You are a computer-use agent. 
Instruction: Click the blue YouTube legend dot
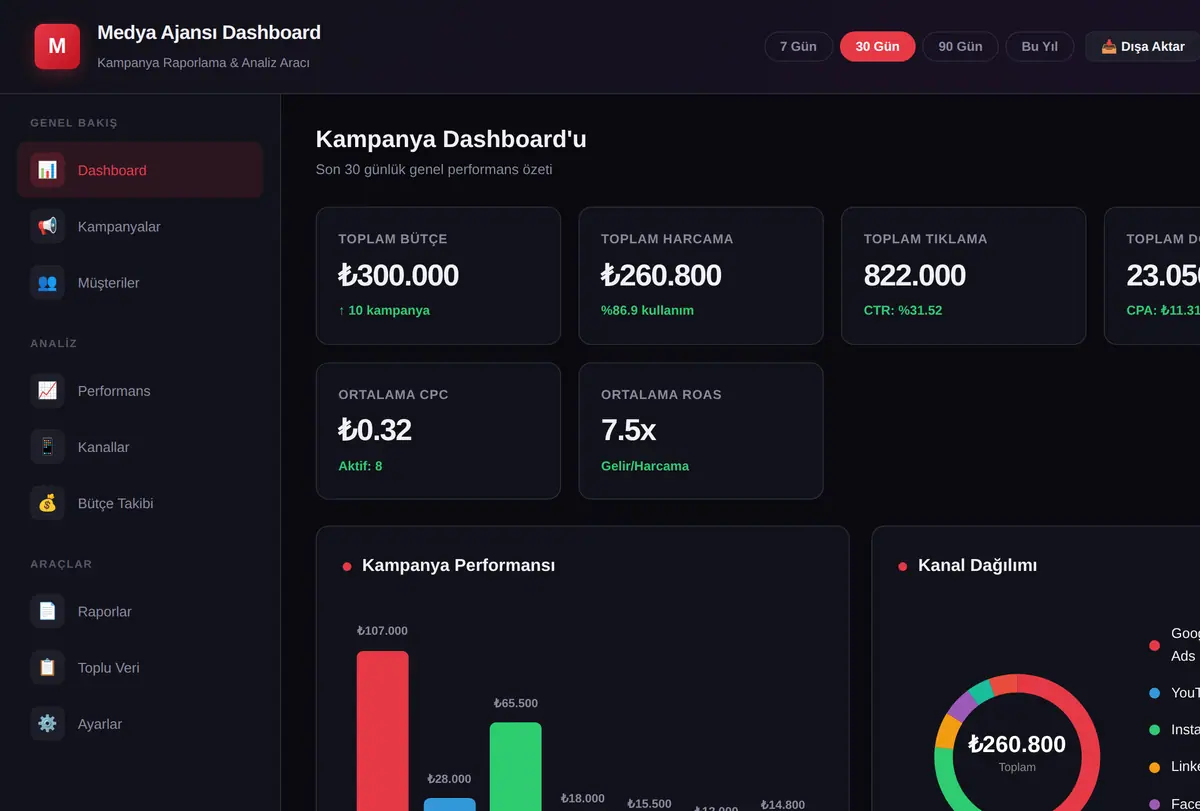(x=1154, y=692)
